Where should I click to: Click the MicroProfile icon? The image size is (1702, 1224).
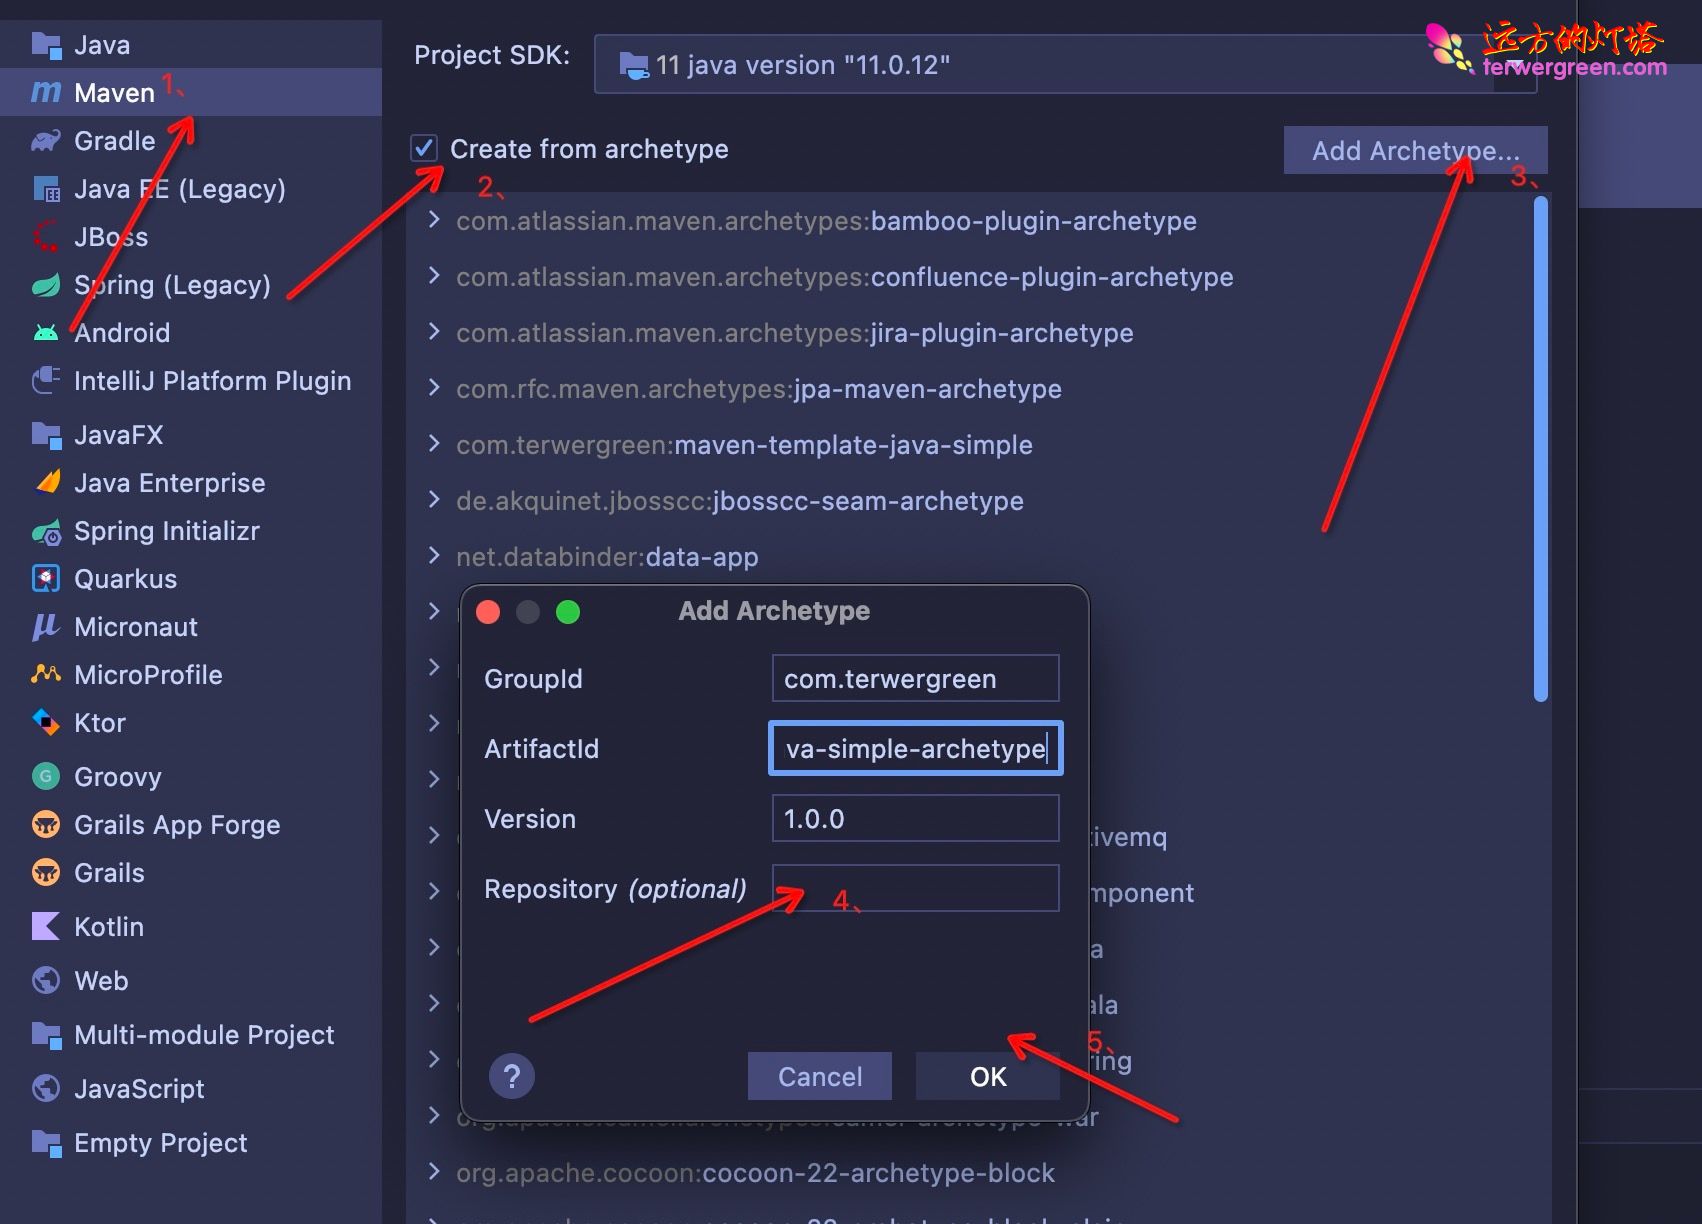[x=46, y=674]
